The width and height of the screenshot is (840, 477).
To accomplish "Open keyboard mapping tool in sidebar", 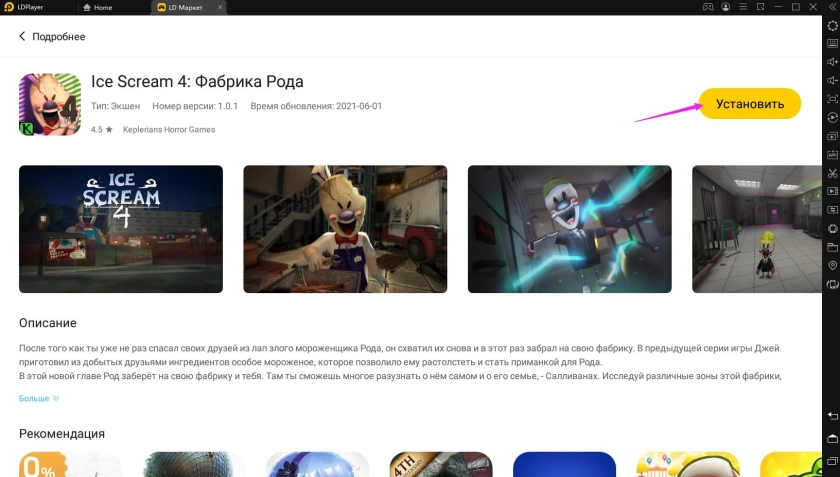I will [832, 44].
